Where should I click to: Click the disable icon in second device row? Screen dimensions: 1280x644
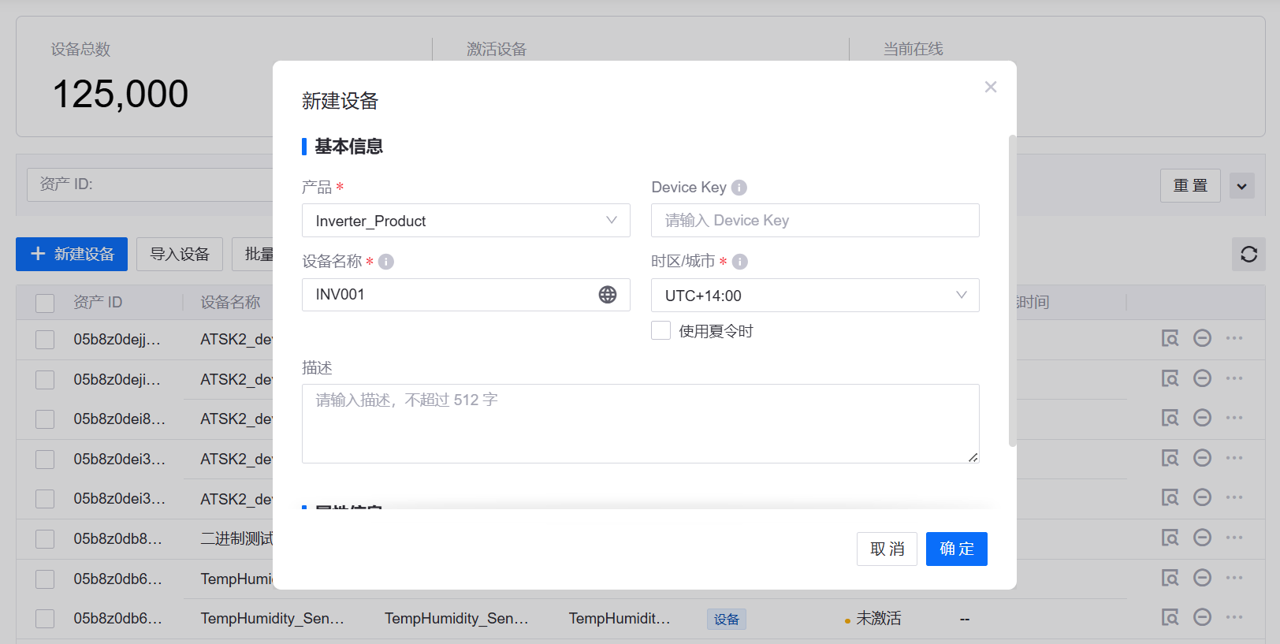[x=1202, y=379]
